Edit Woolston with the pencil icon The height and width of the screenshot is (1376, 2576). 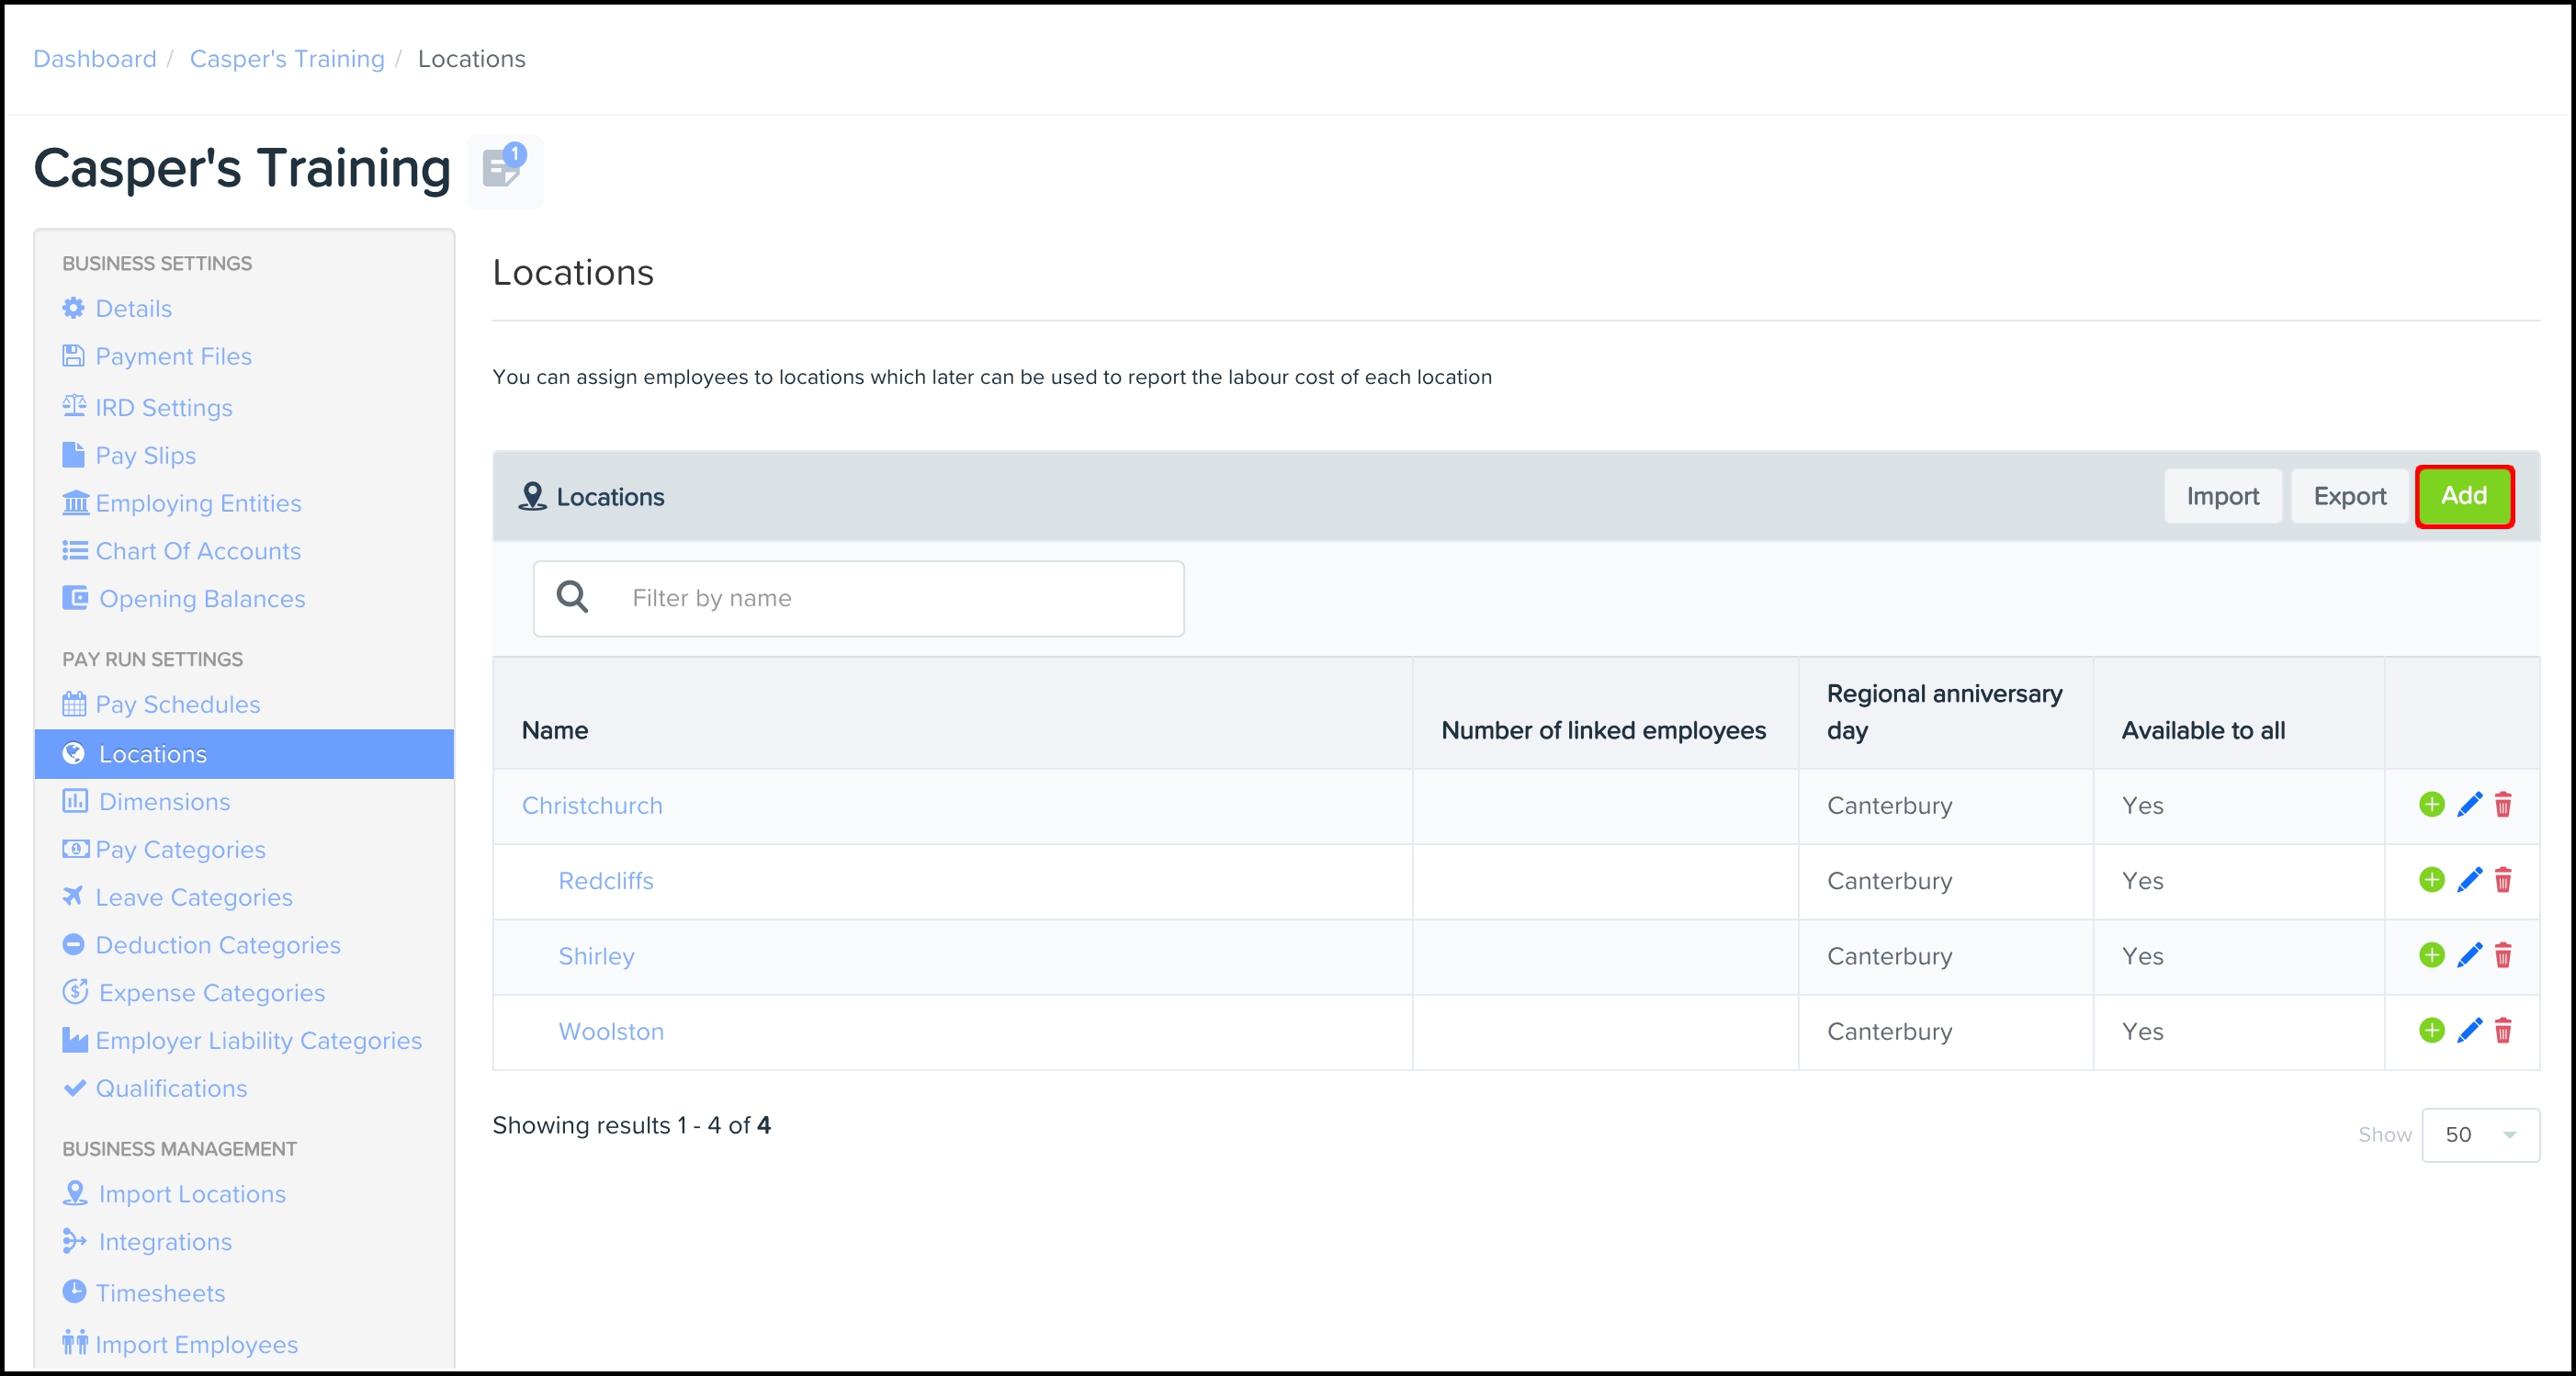[x=2469, y=1031]
